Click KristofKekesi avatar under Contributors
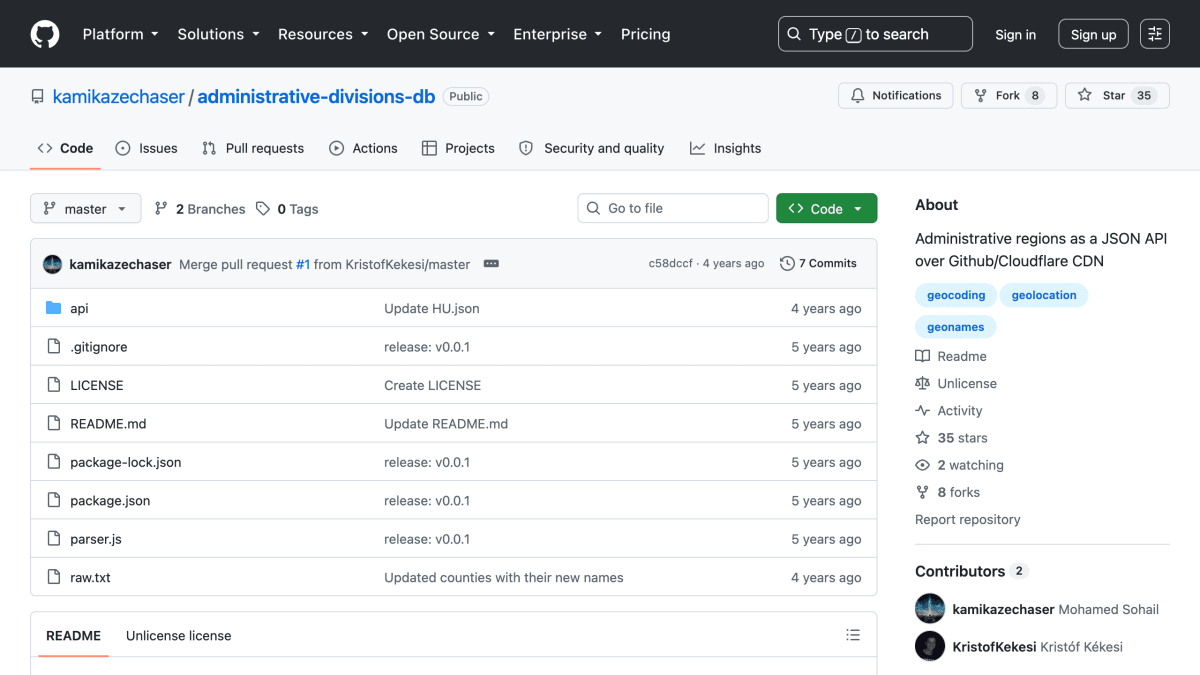The width and height of the screenshot is (1200, 675). click(x=930, y=646)
